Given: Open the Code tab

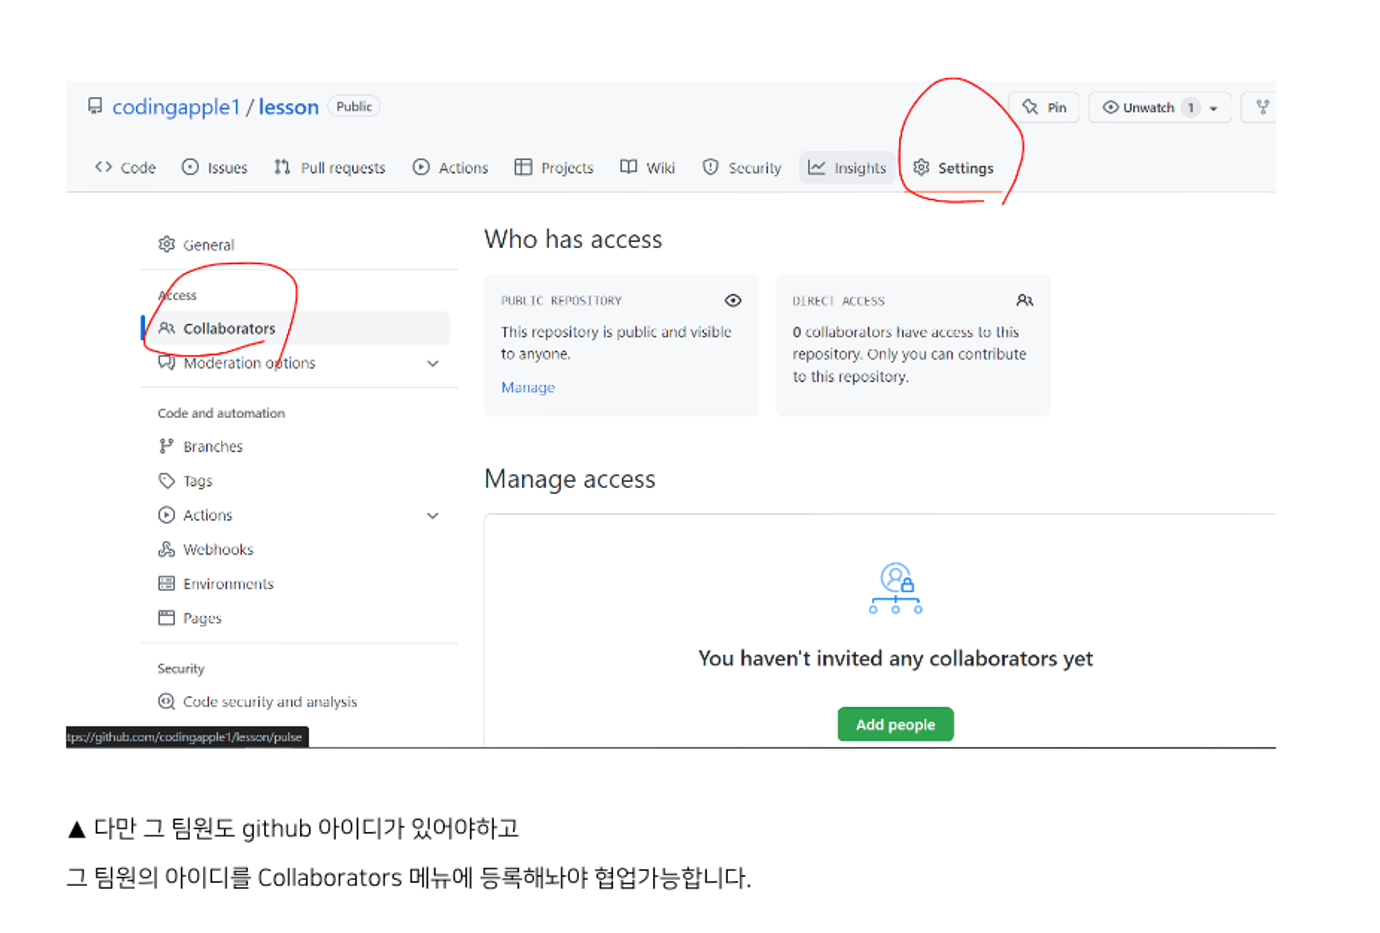Looking at the screenshot, I should (125, 168).
